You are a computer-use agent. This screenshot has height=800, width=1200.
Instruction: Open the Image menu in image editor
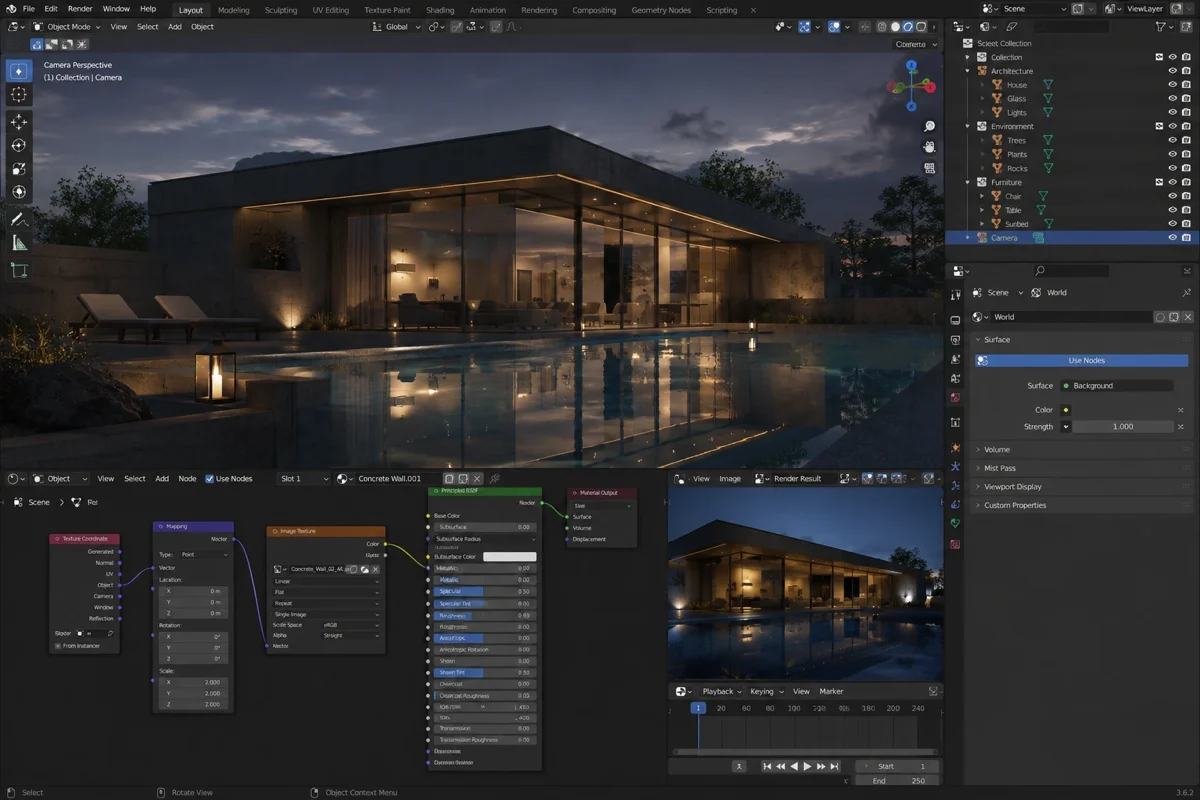tap(730, 479)
